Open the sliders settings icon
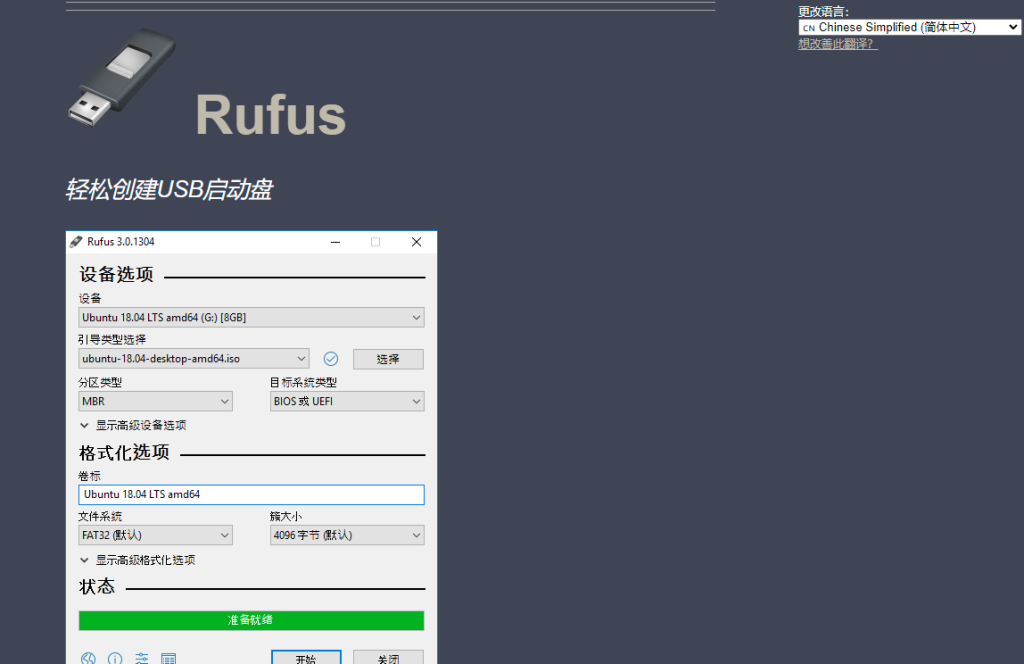The height and width of the screenshot is (664, 1024). click(142, 657)
